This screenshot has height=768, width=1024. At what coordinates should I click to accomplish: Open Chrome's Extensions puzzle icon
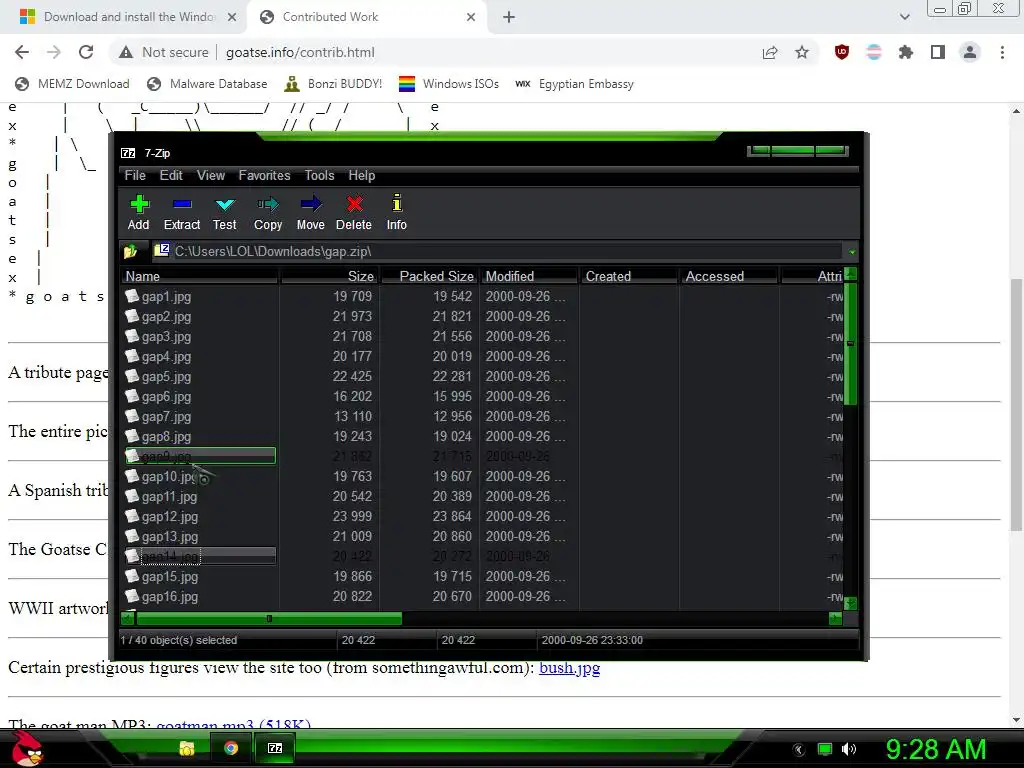[906, 52]
